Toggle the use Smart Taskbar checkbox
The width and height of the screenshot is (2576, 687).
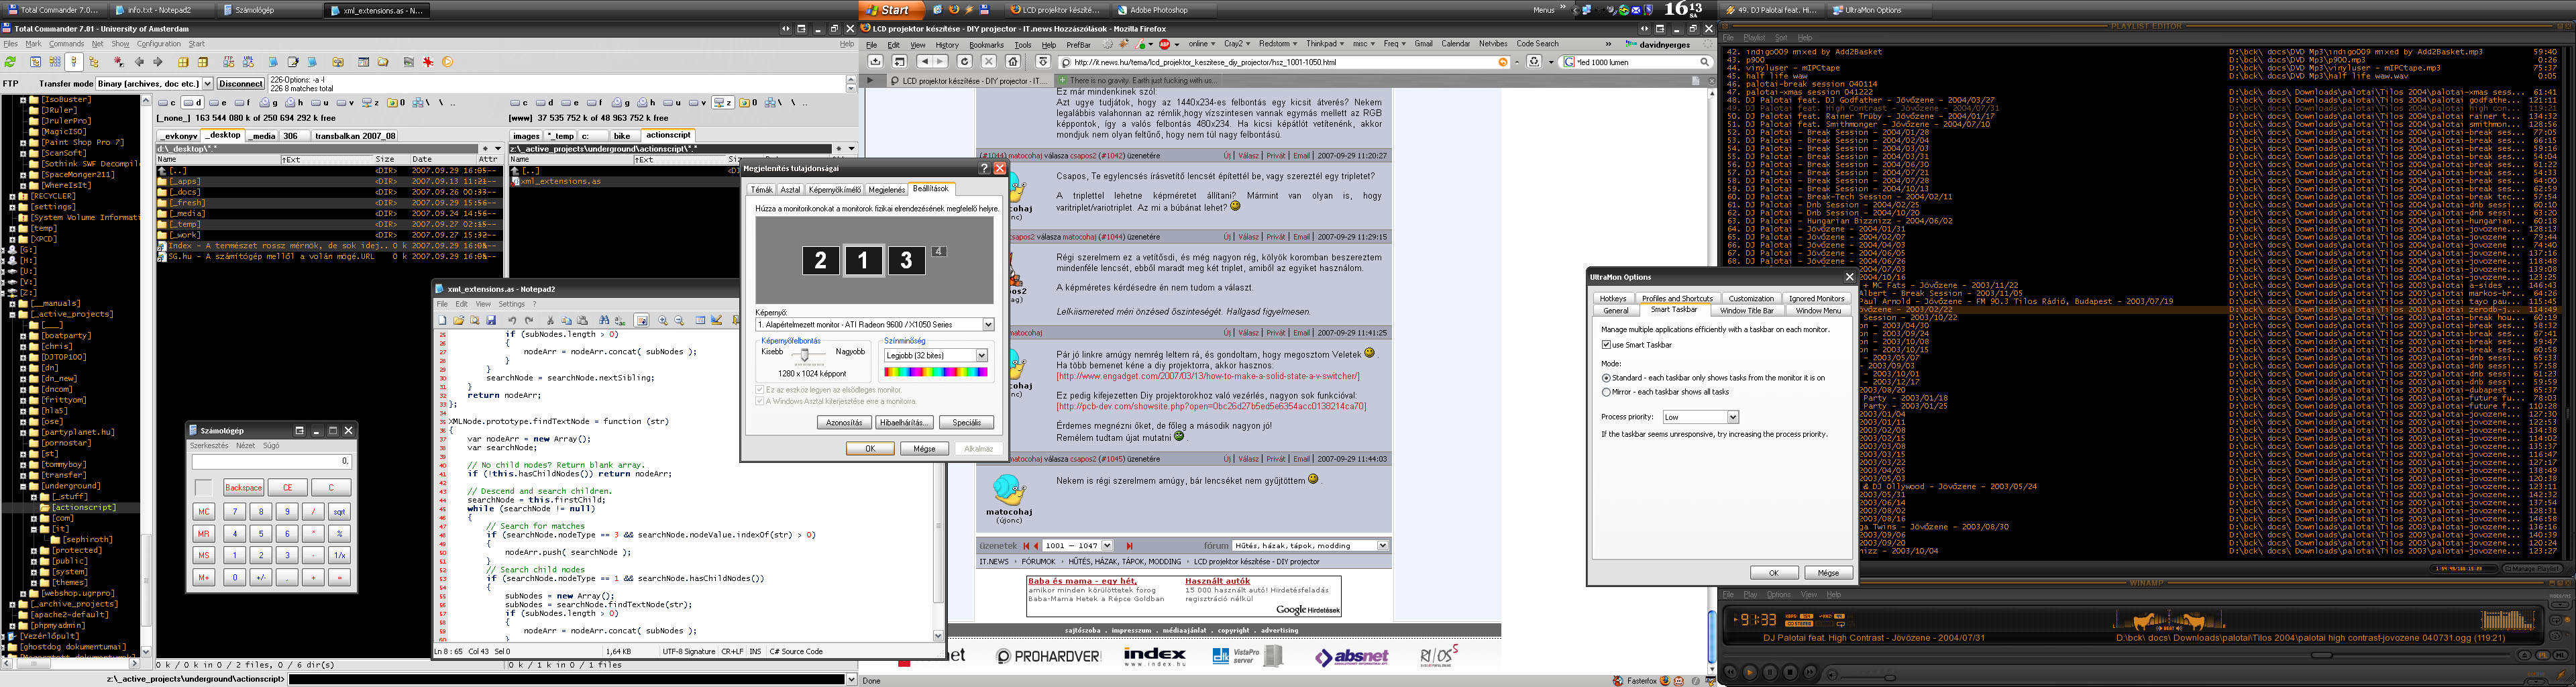click(1607, 345)
